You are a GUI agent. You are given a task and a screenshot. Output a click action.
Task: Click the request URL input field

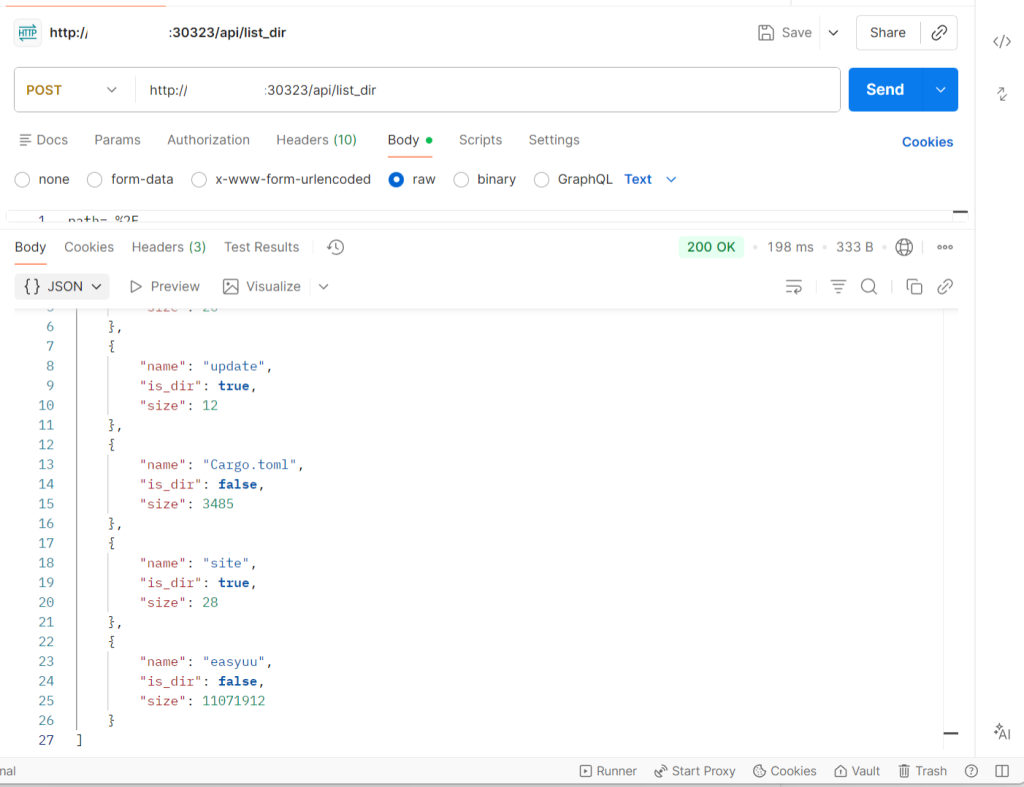coord(490,90)
